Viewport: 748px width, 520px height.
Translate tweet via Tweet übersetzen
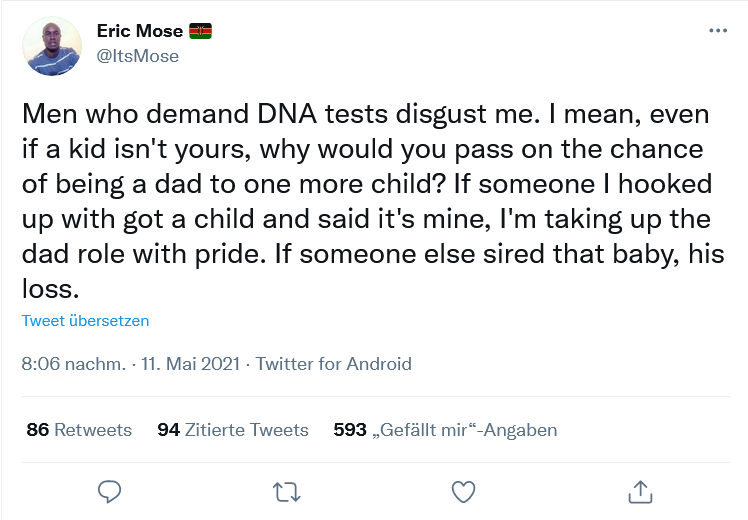[85, 321]
